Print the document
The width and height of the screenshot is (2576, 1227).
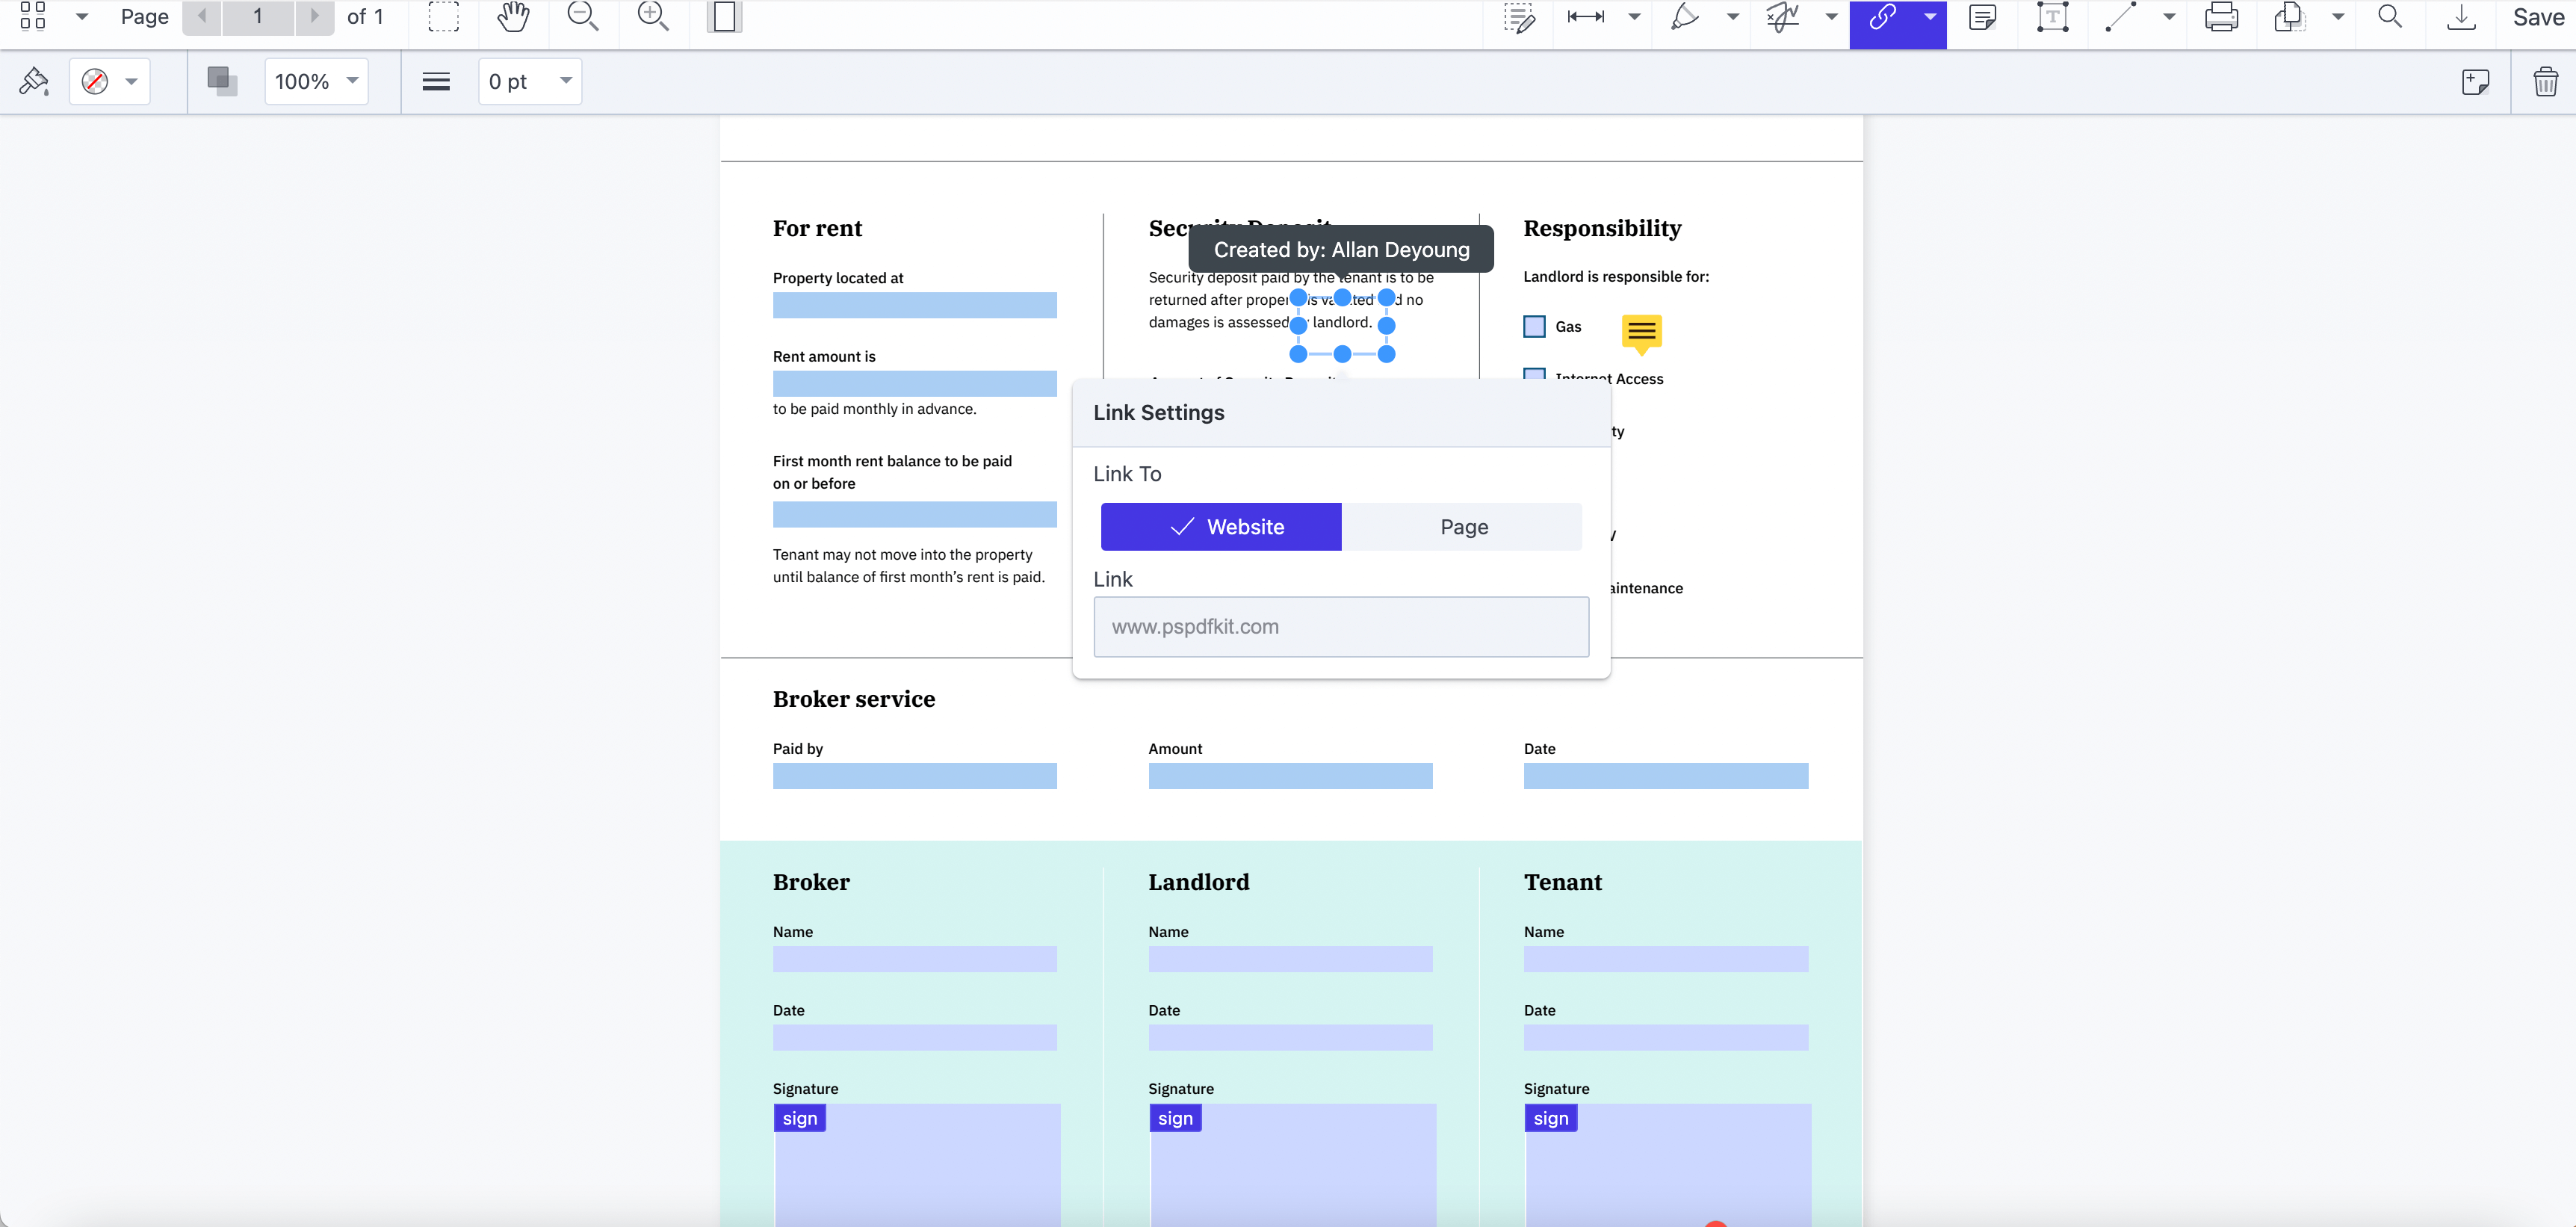(x=2221, y=17)
